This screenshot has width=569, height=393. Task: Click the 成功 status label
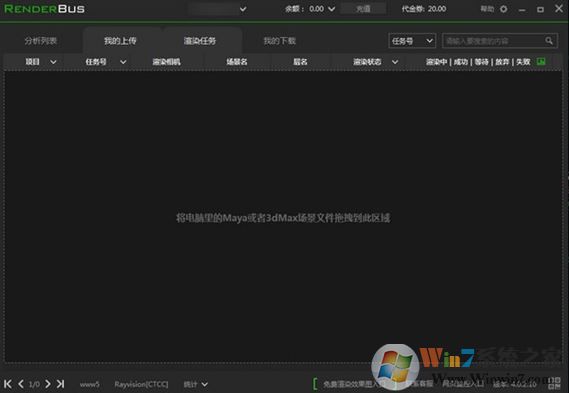461,62
